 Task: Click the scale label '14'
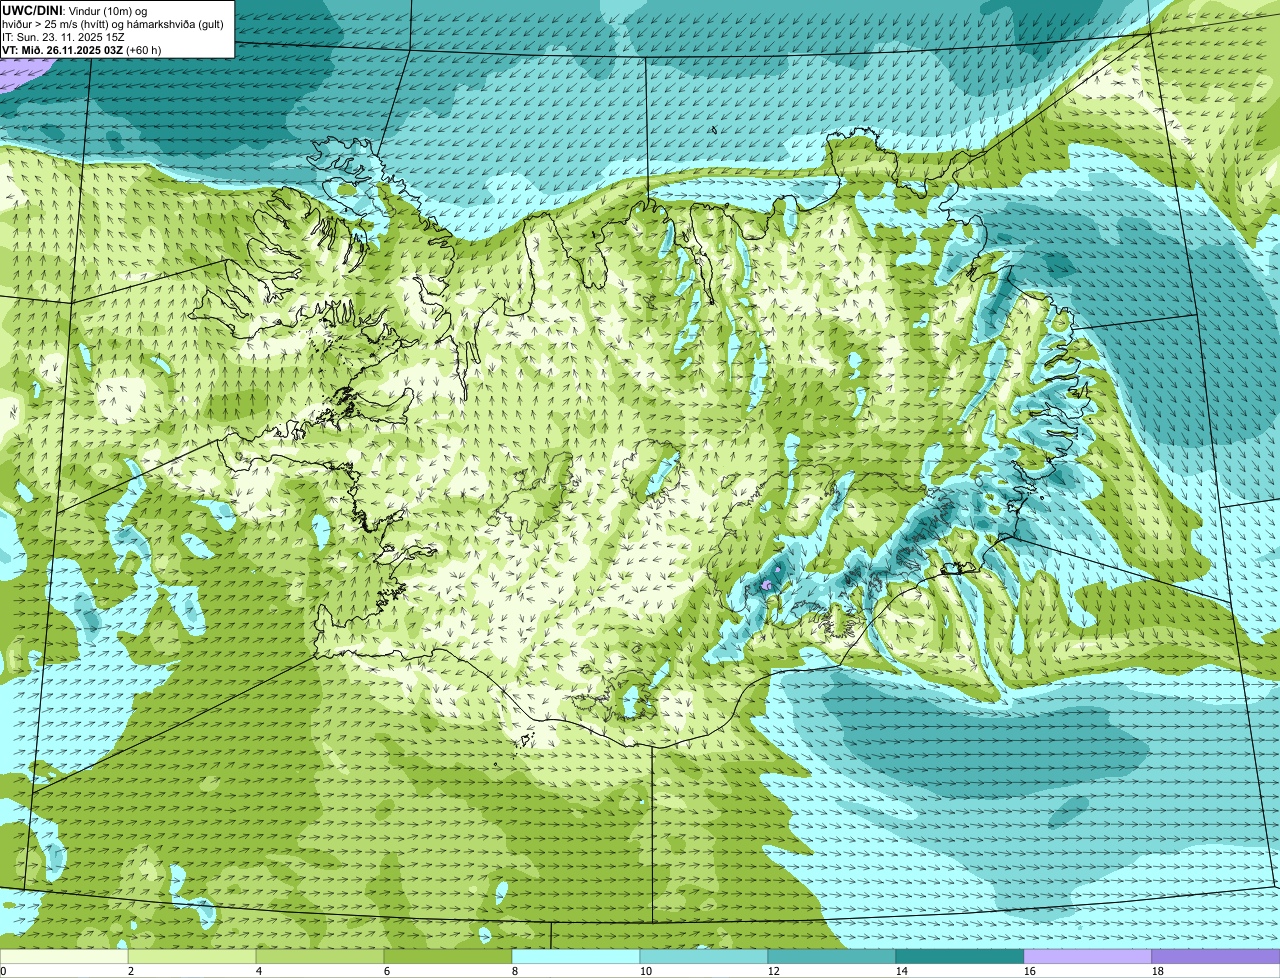point(902,971)
